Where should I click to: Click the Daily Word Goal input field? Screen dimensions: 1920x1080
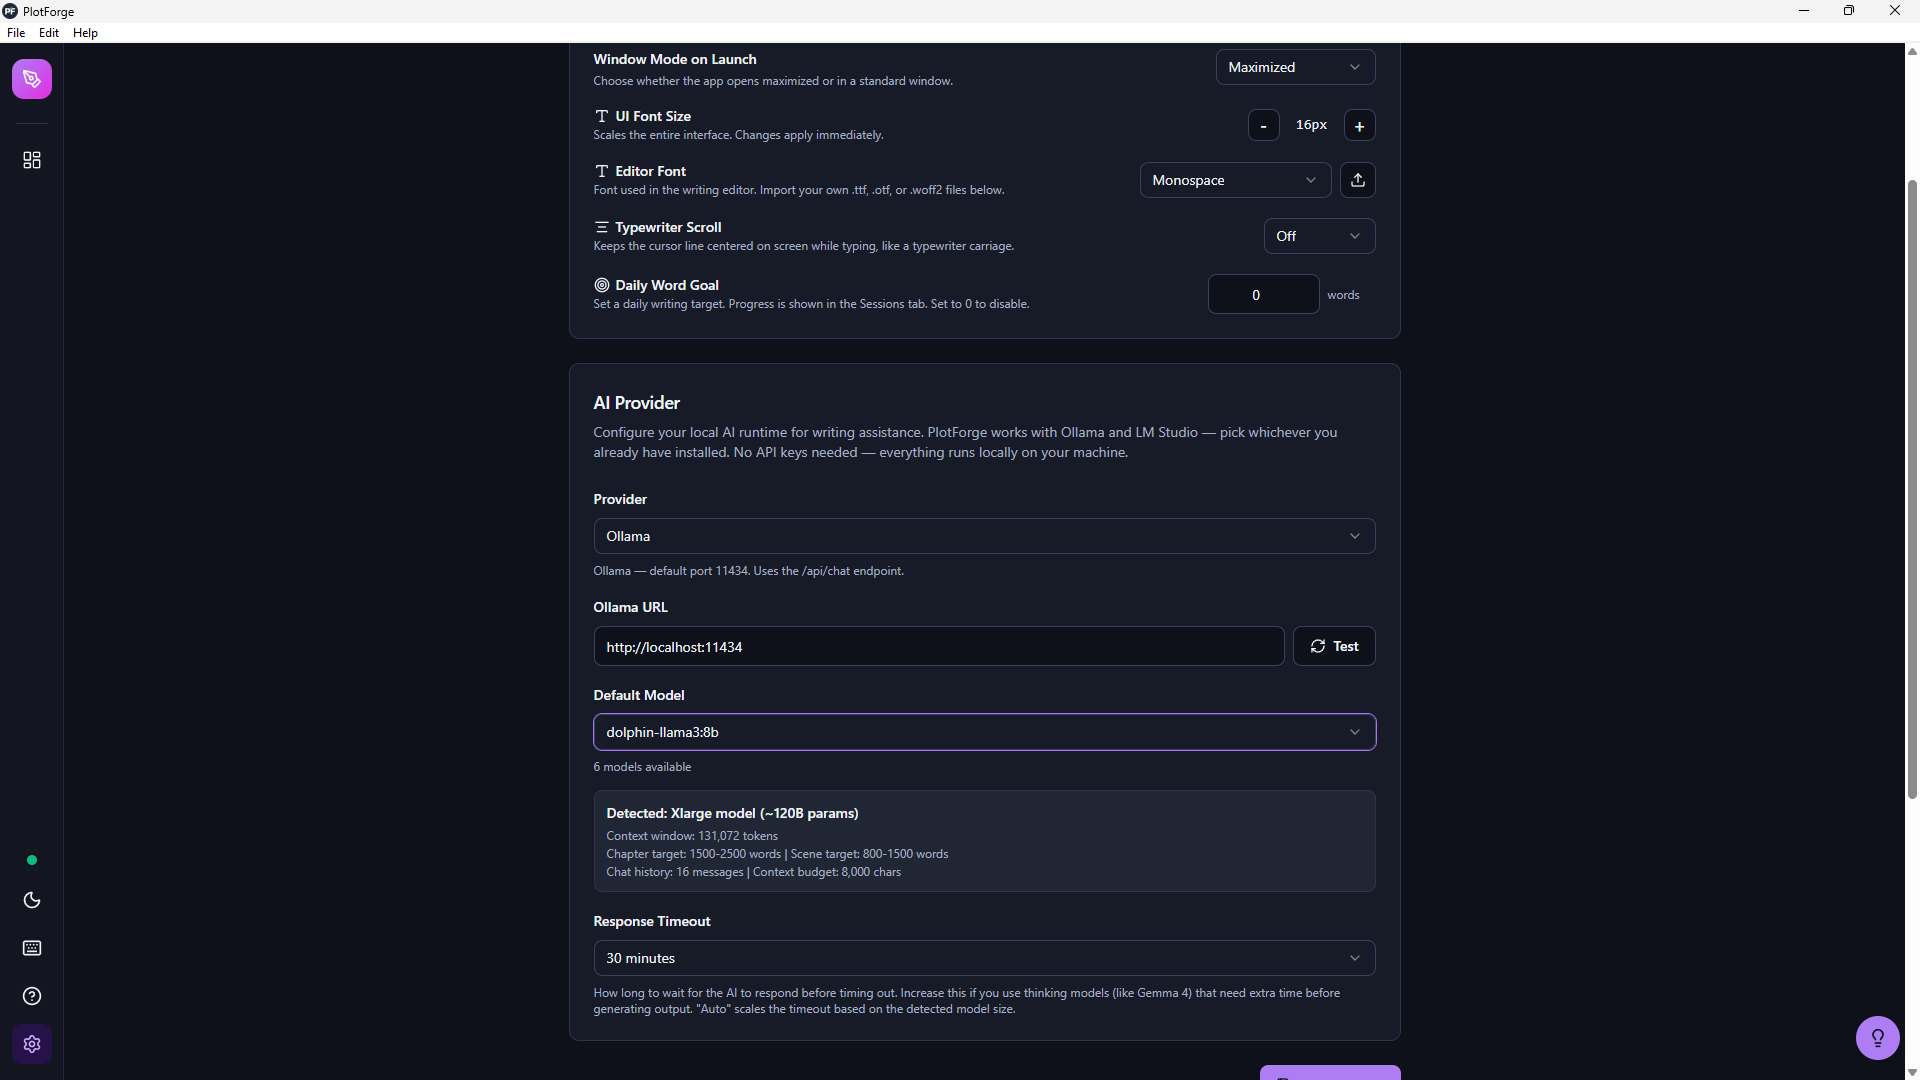tap(1264, 294)
